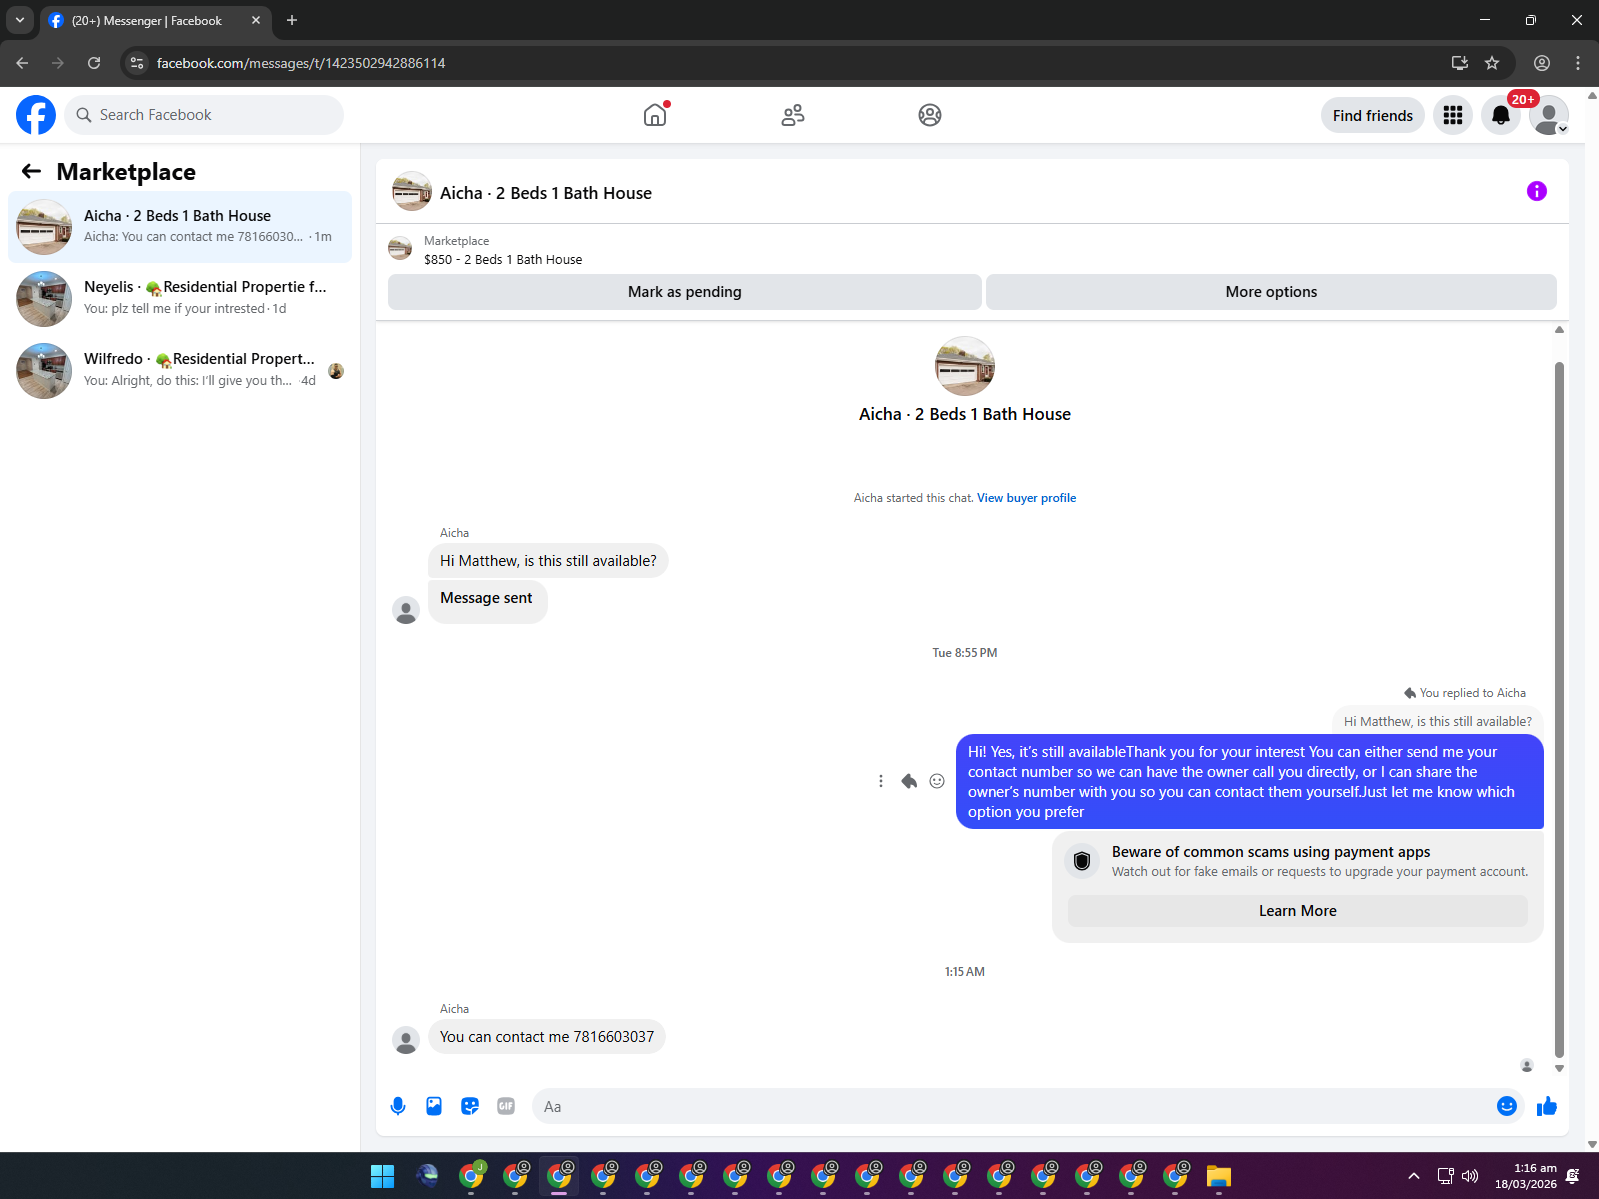
Task: Click Find friends button
Action: point(1373,115)
